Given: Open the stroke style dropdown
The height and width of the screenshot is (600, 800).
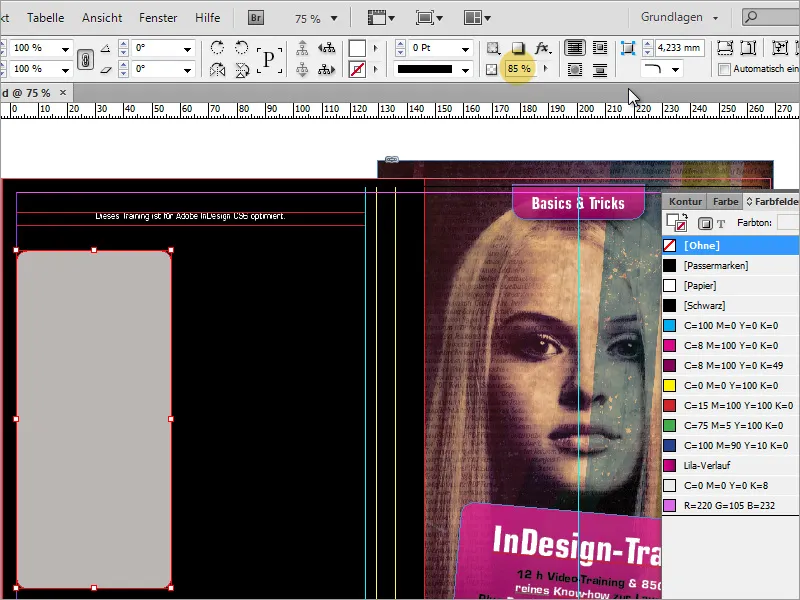Looking at the screenshot, I should click(465, 69).
